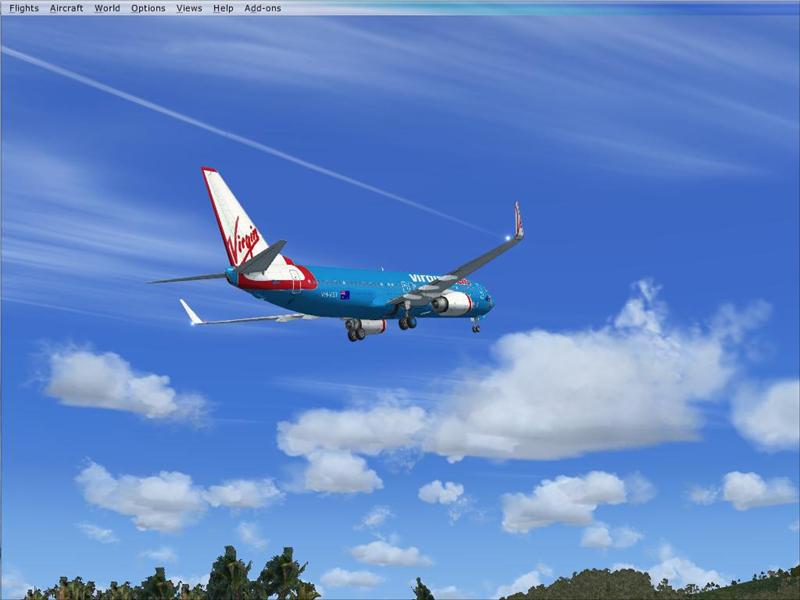Viewport: 800px width, 600px height.
Task: Open the Views menu
Action: [x=189, y=8]
